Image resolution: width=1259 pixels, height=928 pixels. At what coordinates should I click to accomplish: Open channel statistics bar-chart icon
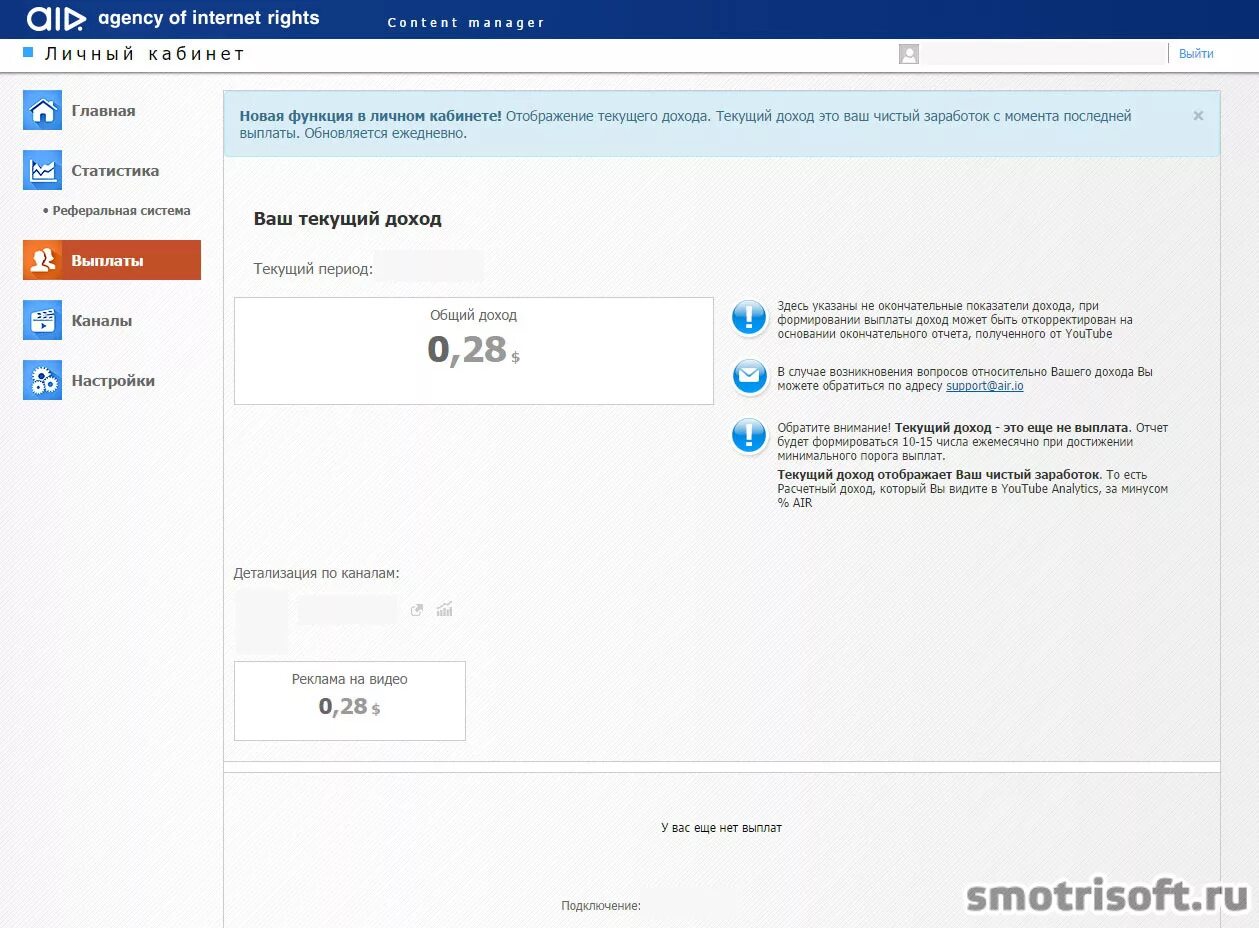click(444, 609)
